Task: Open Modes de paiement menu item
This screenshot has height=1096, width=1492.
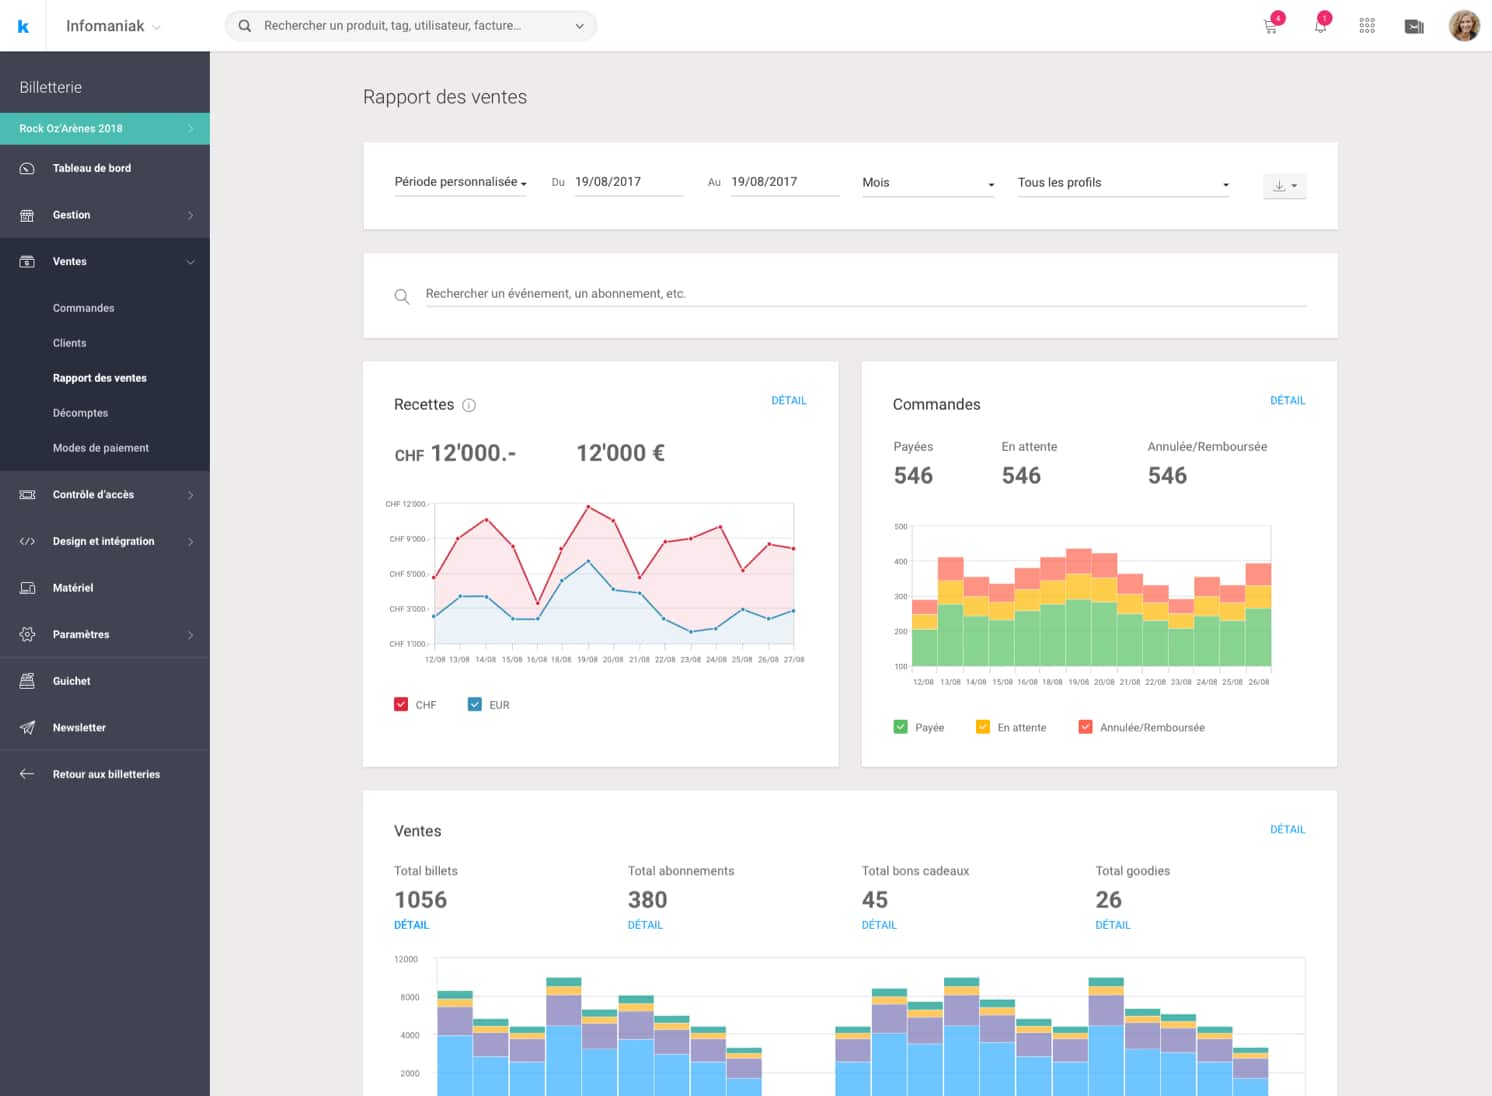Action: click(x=100, y=448)
